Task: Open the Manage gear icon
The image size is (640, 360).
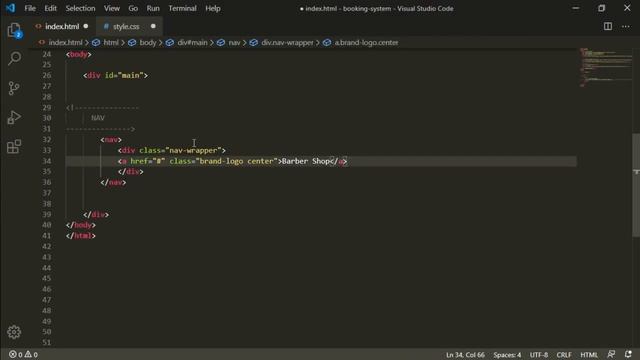Action: pos(14,332)
